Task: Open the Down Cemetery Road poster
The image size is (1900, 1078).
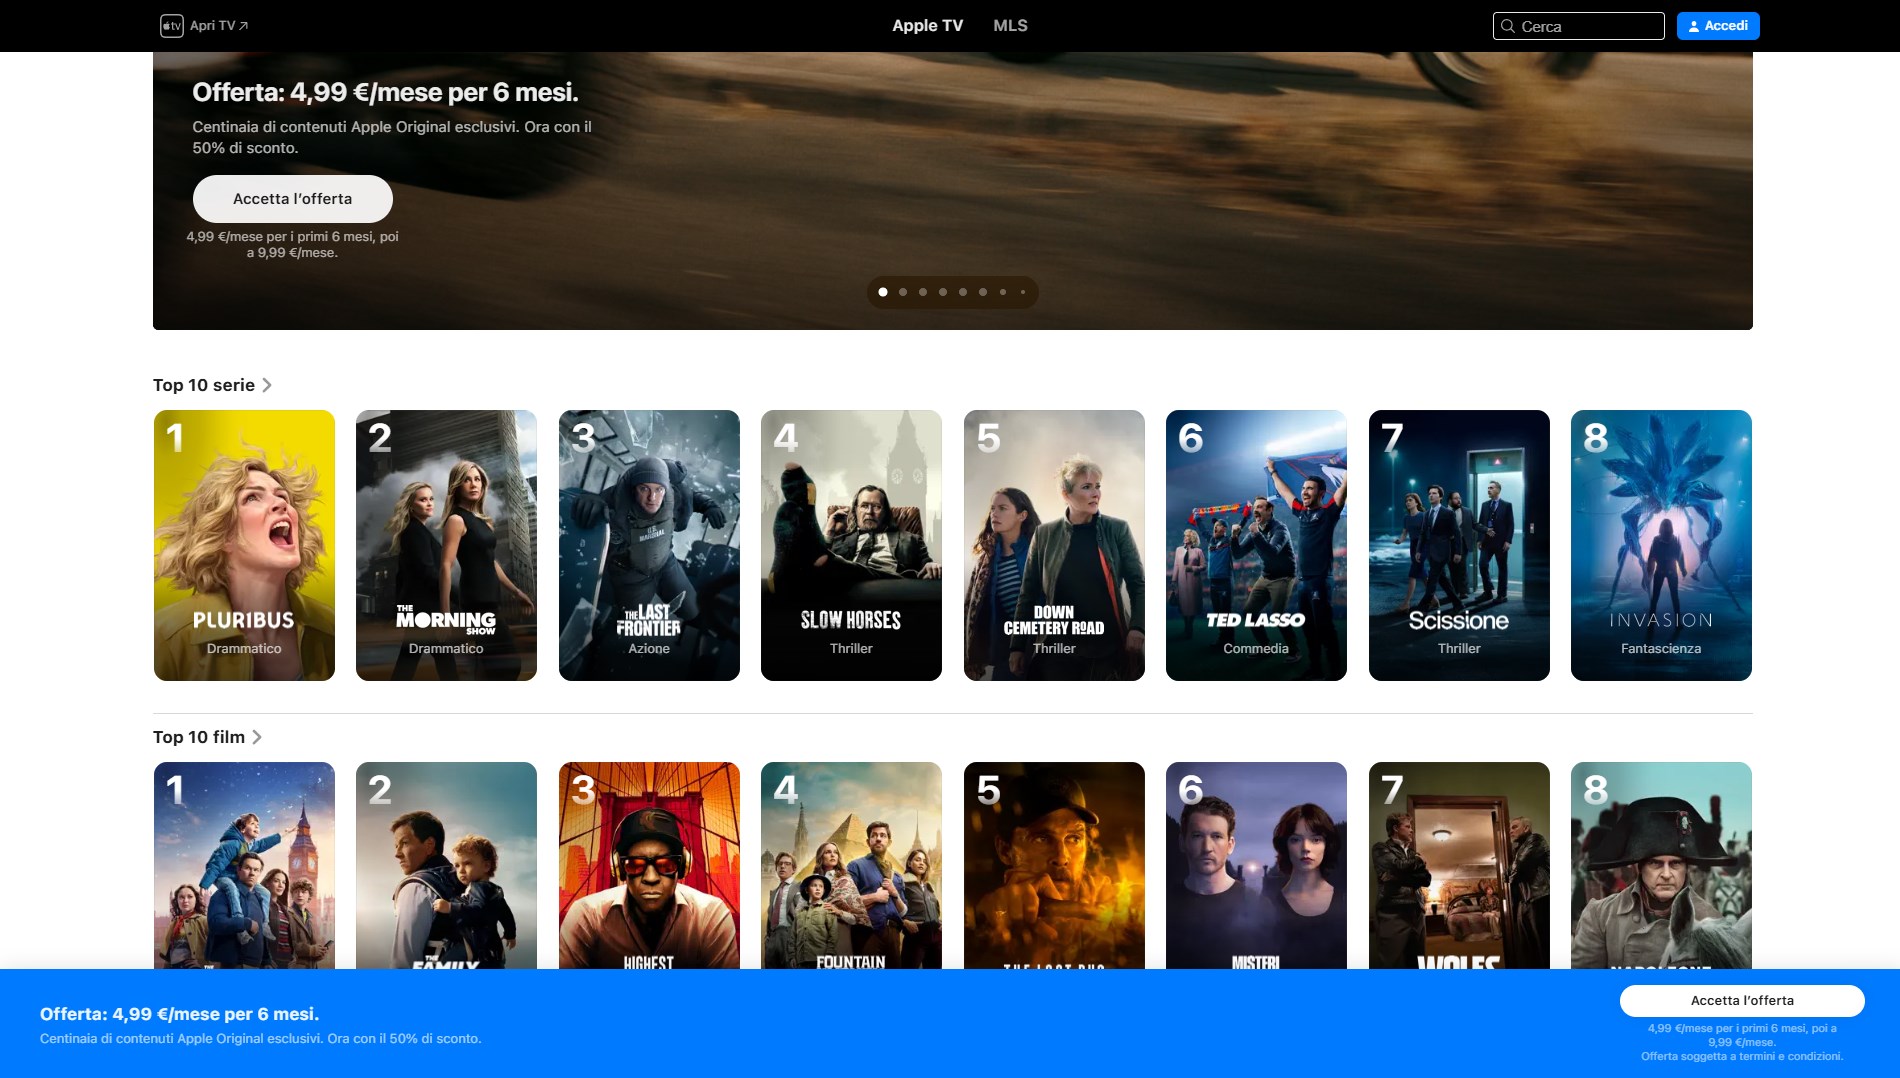Action: point(1054,545)
